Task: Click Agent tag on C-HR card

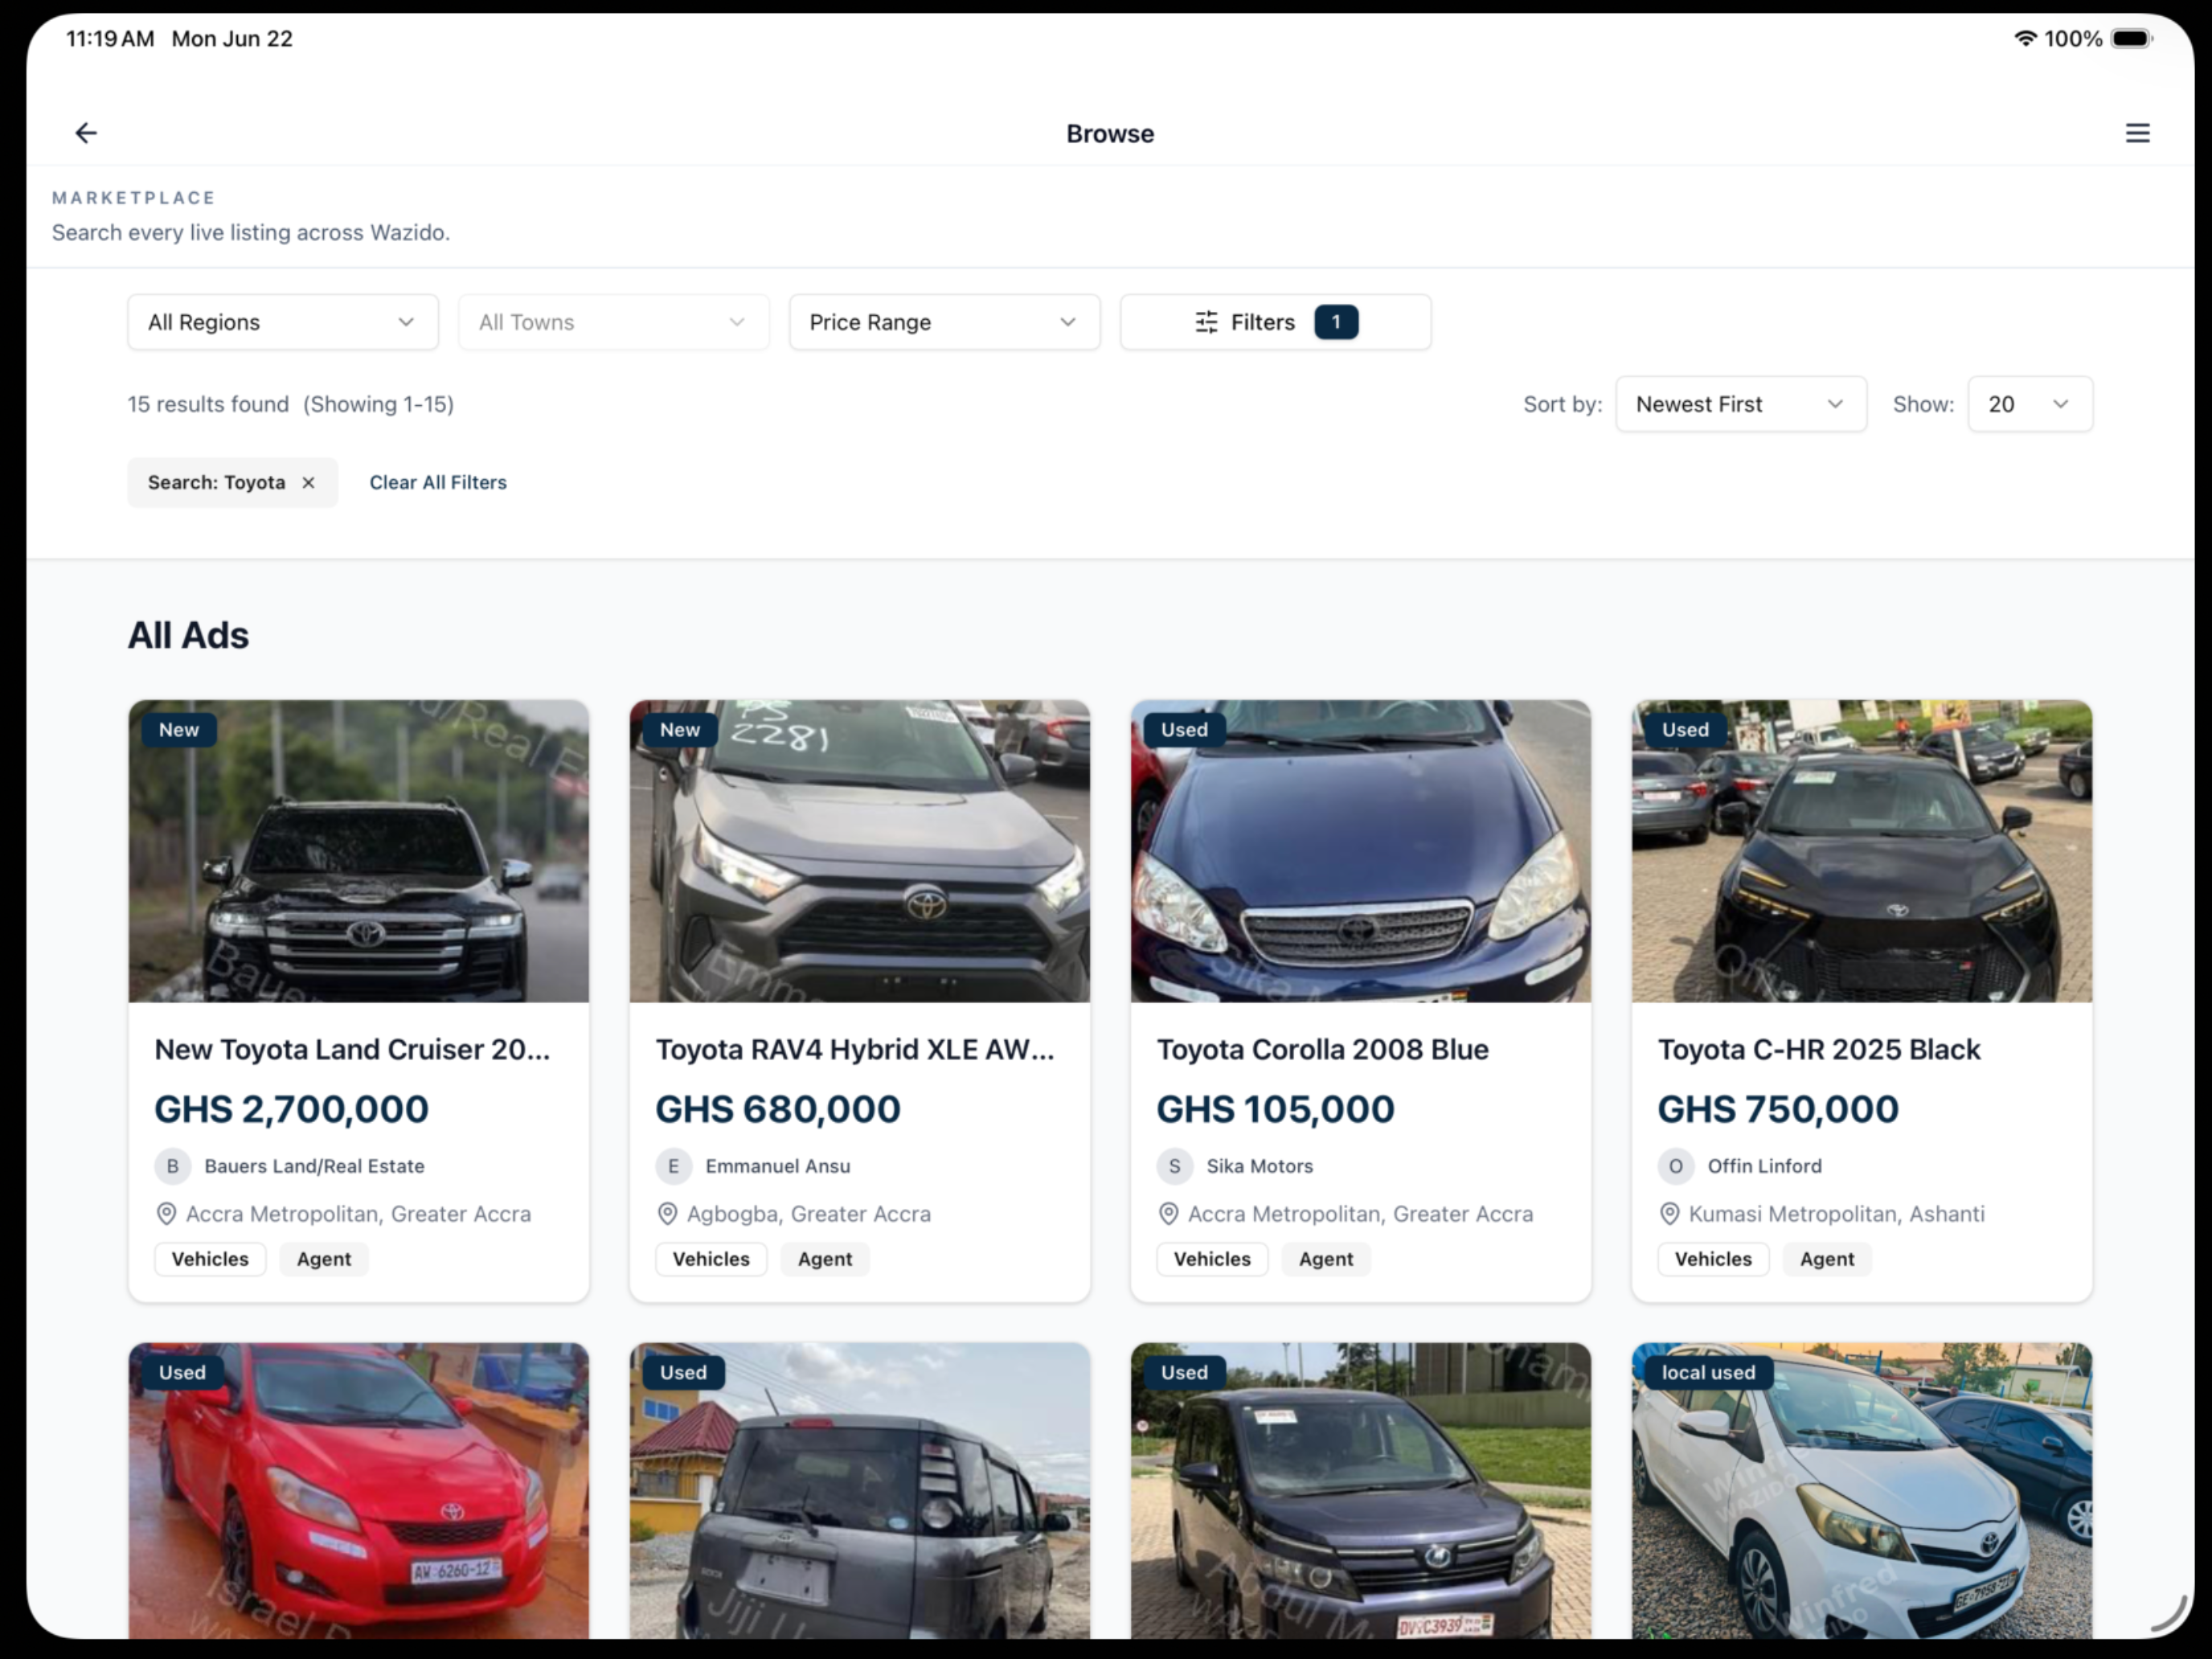Action: [1827, 1259]
